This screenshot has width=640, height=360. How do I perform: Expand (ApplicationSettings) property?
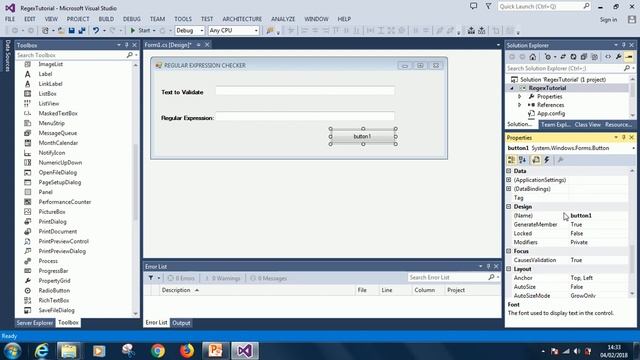click(509, 180)
